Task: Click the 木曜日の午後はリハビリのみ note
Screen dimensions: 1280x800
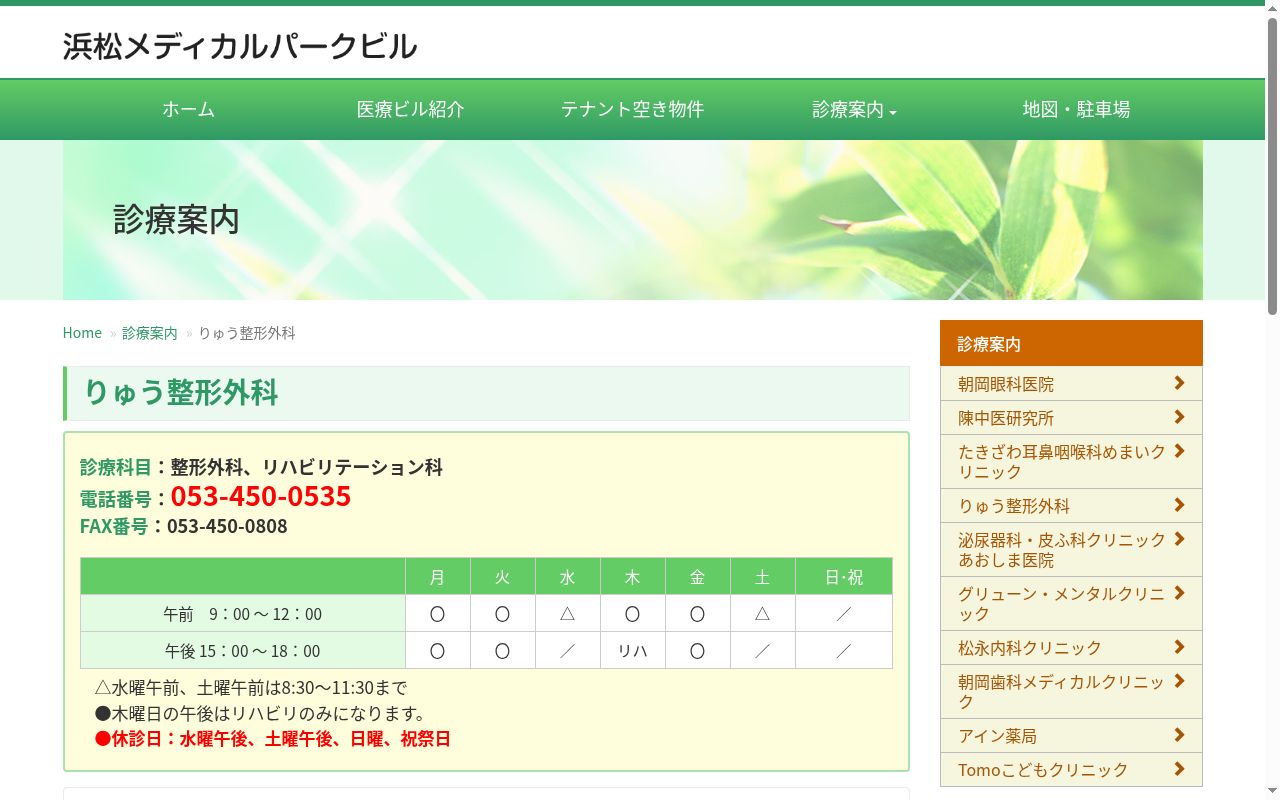Action: 261,714
